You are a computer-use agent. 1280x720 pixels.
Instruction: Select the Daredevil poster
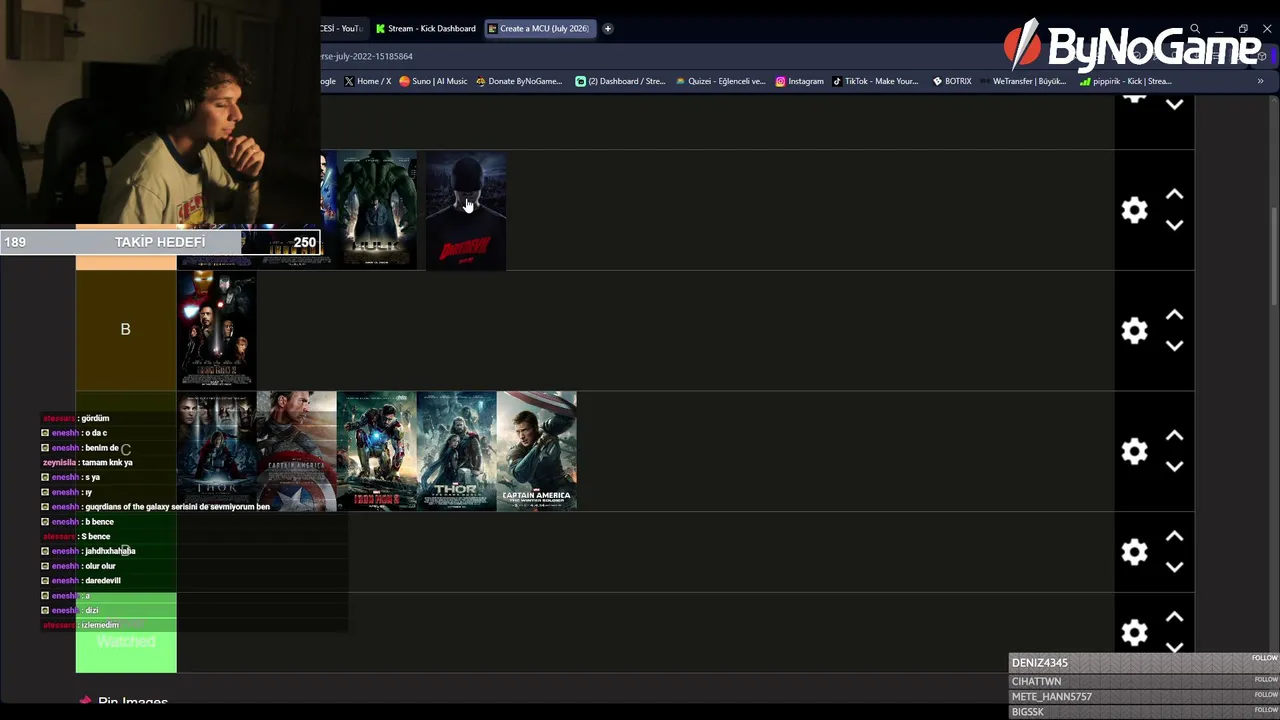click(x=466, y=211)
